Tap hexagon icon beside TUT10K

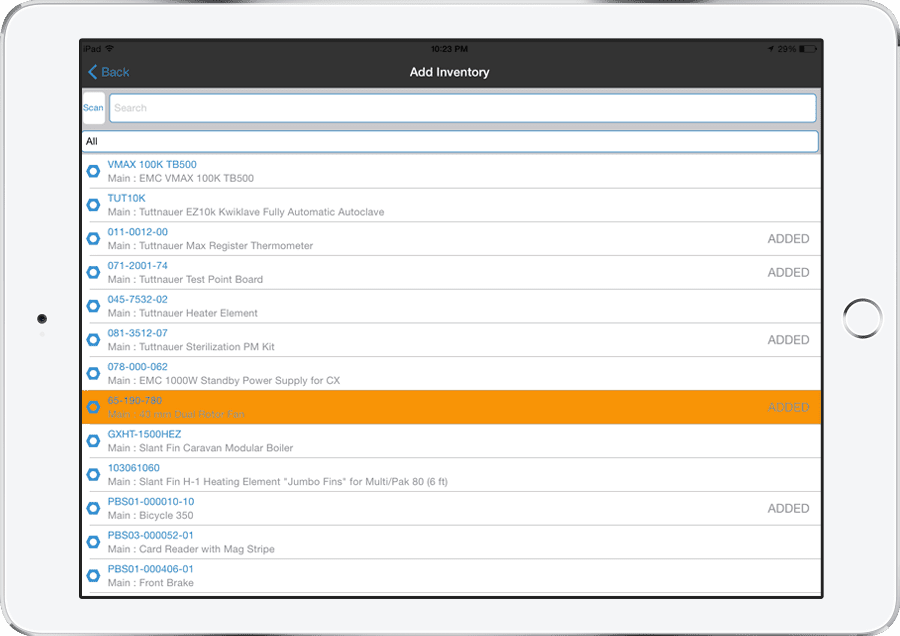93,205
